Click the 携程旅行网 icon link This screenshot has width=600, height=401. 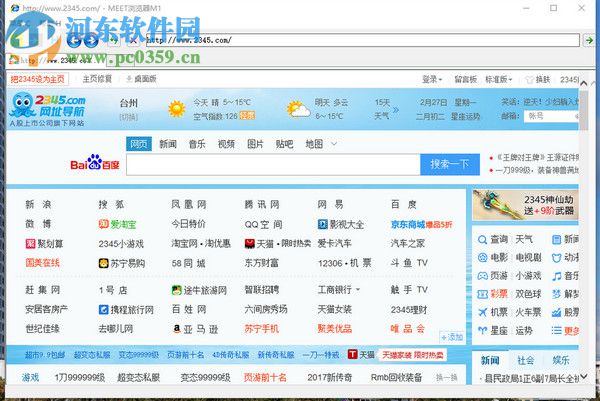coord(103,310)
